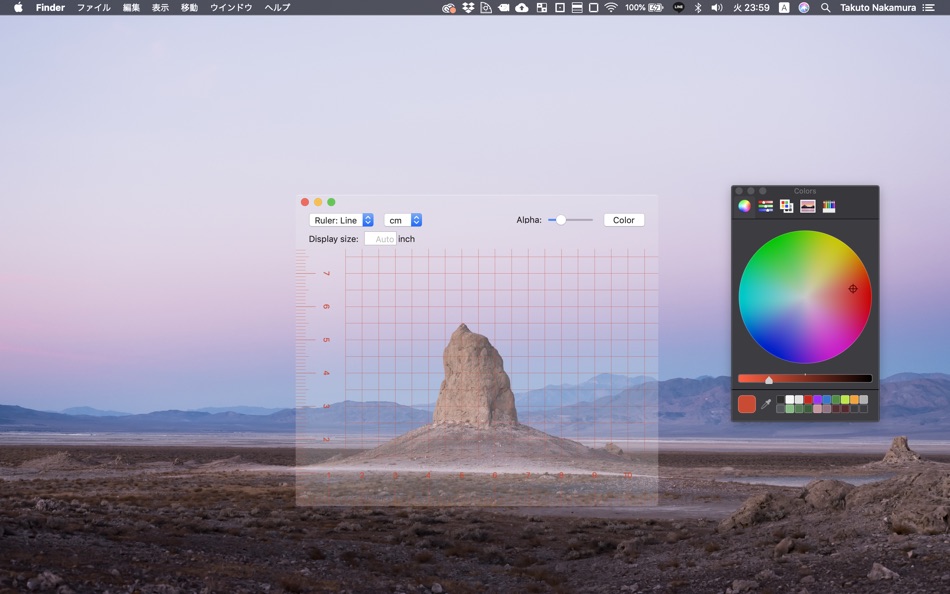Click the Takuto Nakamura user name
Image resolution: width=950 pixels, height=594 pixels.
(x=878, y=7)
